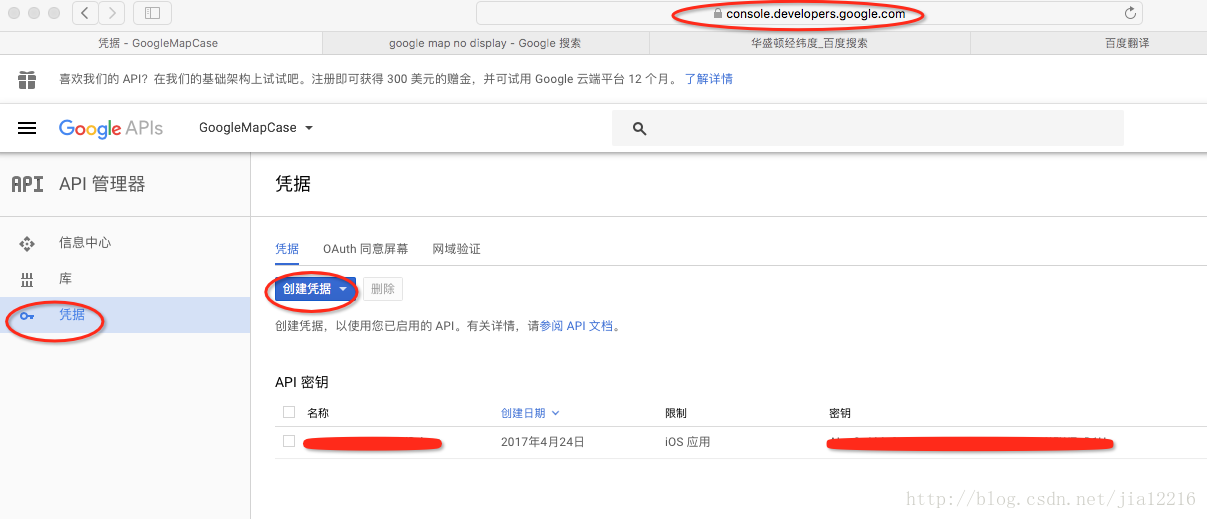The height and width of the screenshot is (519, 1207).
Task: Click the 删除 button
Action: pyautogui.click(x=383, y=289)
